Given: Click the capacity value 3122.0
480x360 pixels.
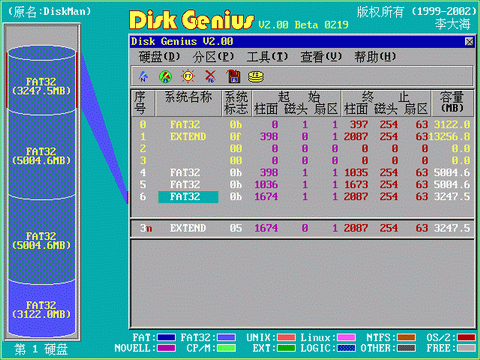Looking at the screenshot, I should pos(452,125).
